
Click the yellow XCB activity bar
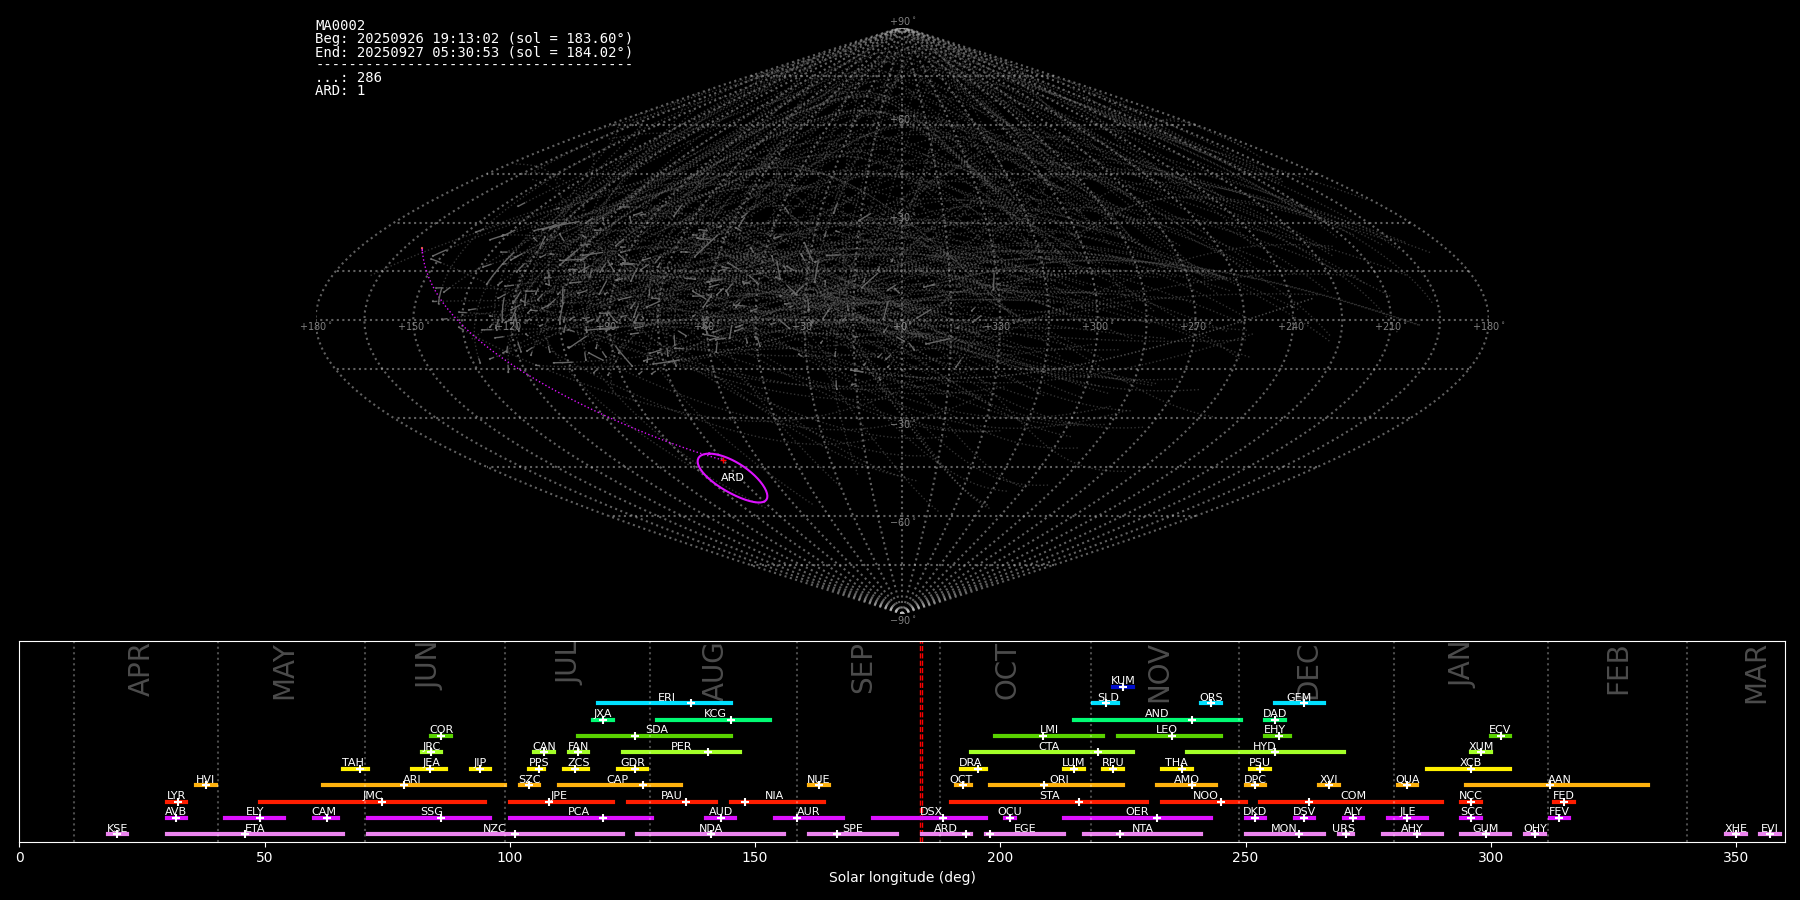pyautogui.click(x=1468, y=769)
